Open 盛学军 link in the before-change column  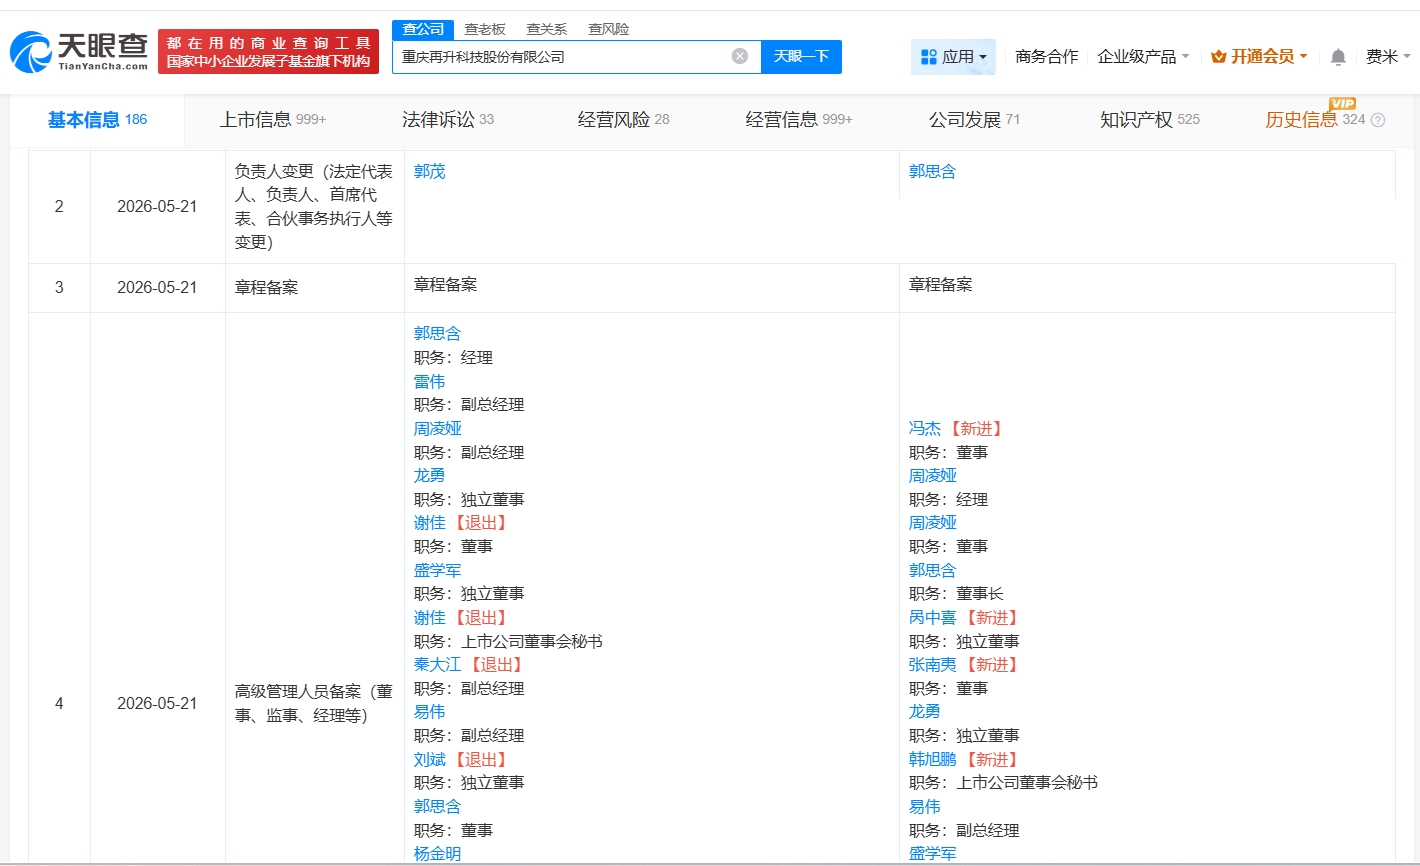click(x=438, y=571)
